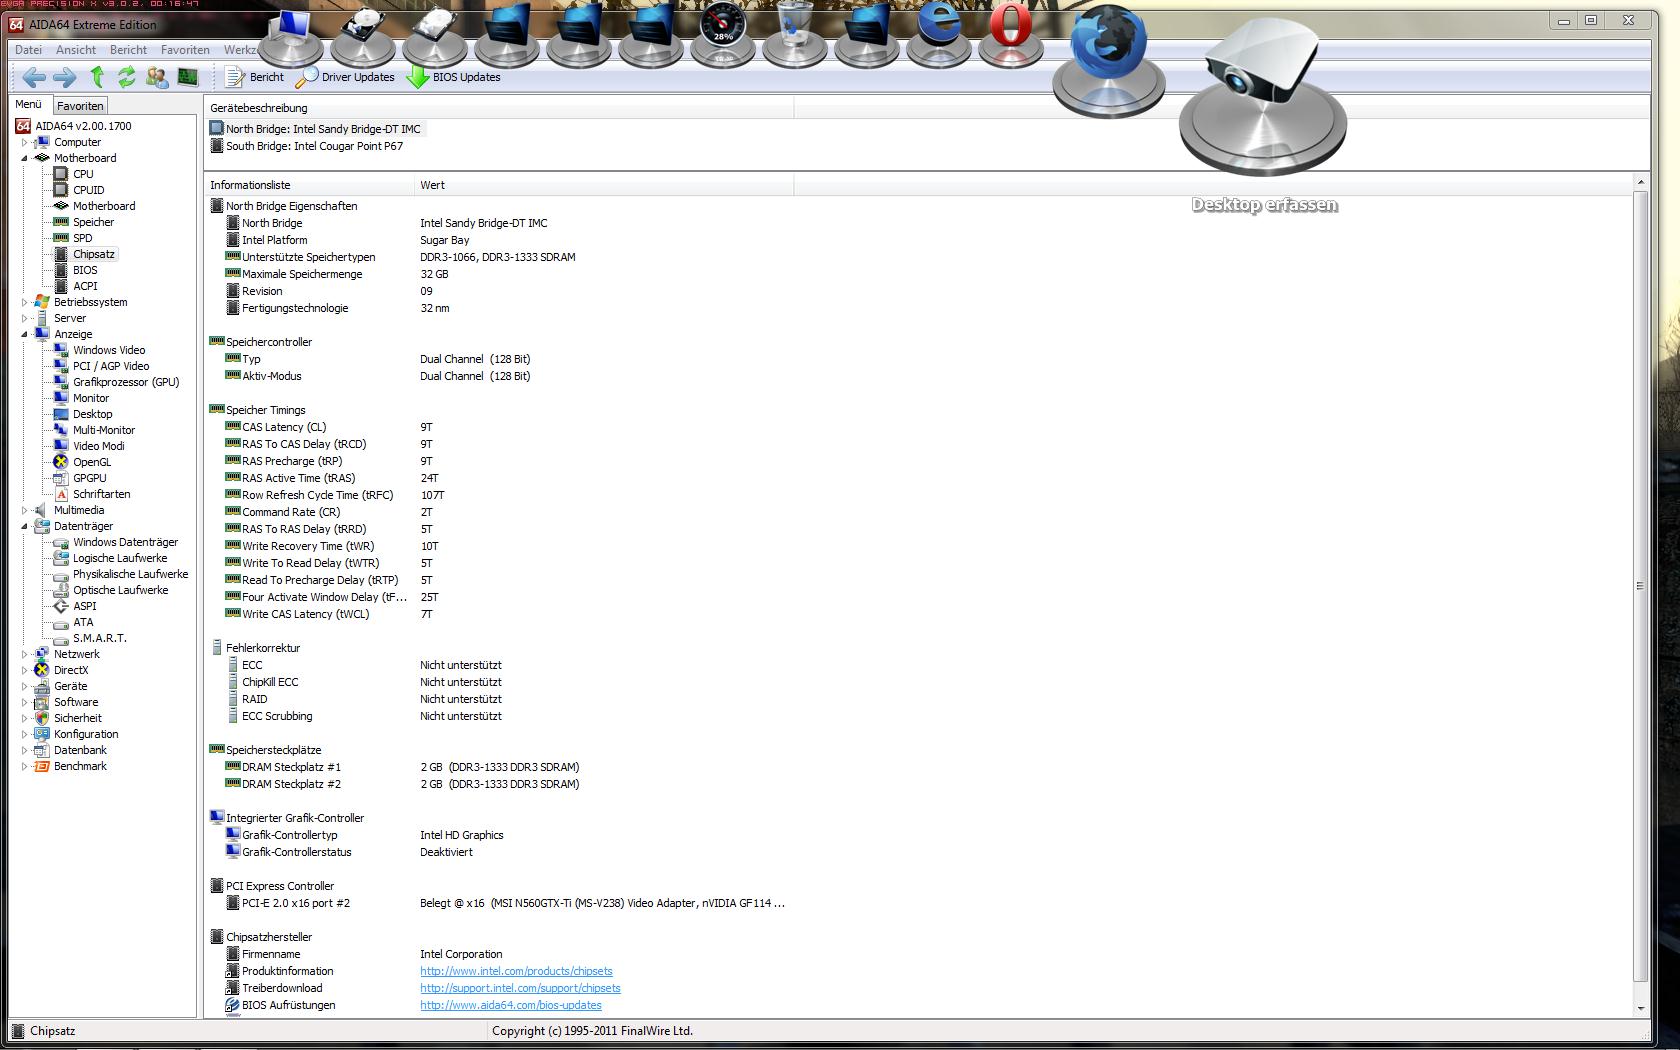
Task: Click BIOS Updates in the toolbar
Action: 454,77
